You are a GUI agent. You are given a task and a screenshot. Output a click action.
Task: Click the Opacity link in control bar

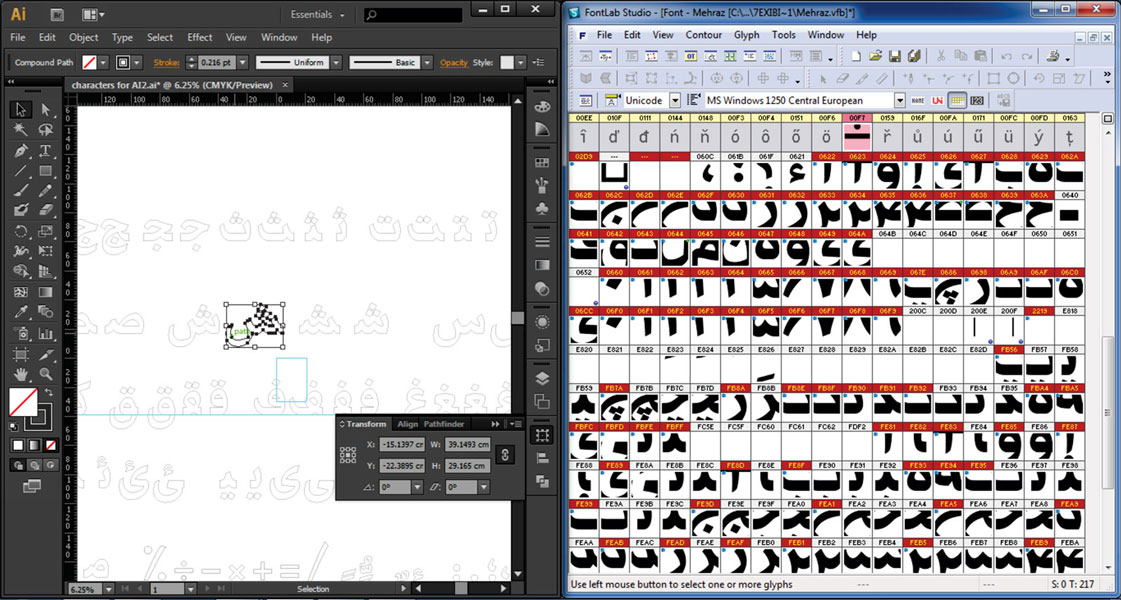[x=454, y=63]
